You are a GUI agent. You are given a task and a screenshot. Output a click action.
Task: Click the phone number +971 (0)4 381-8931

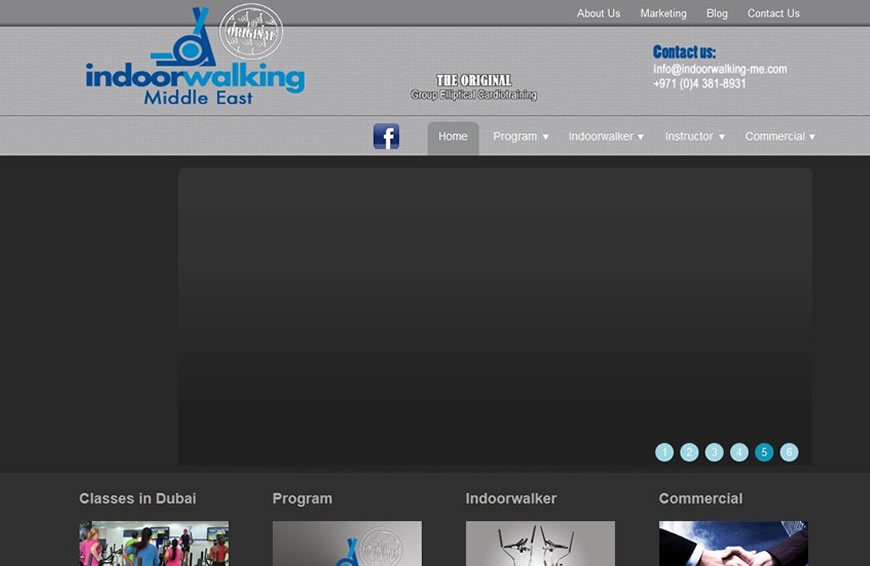point(699,84)
